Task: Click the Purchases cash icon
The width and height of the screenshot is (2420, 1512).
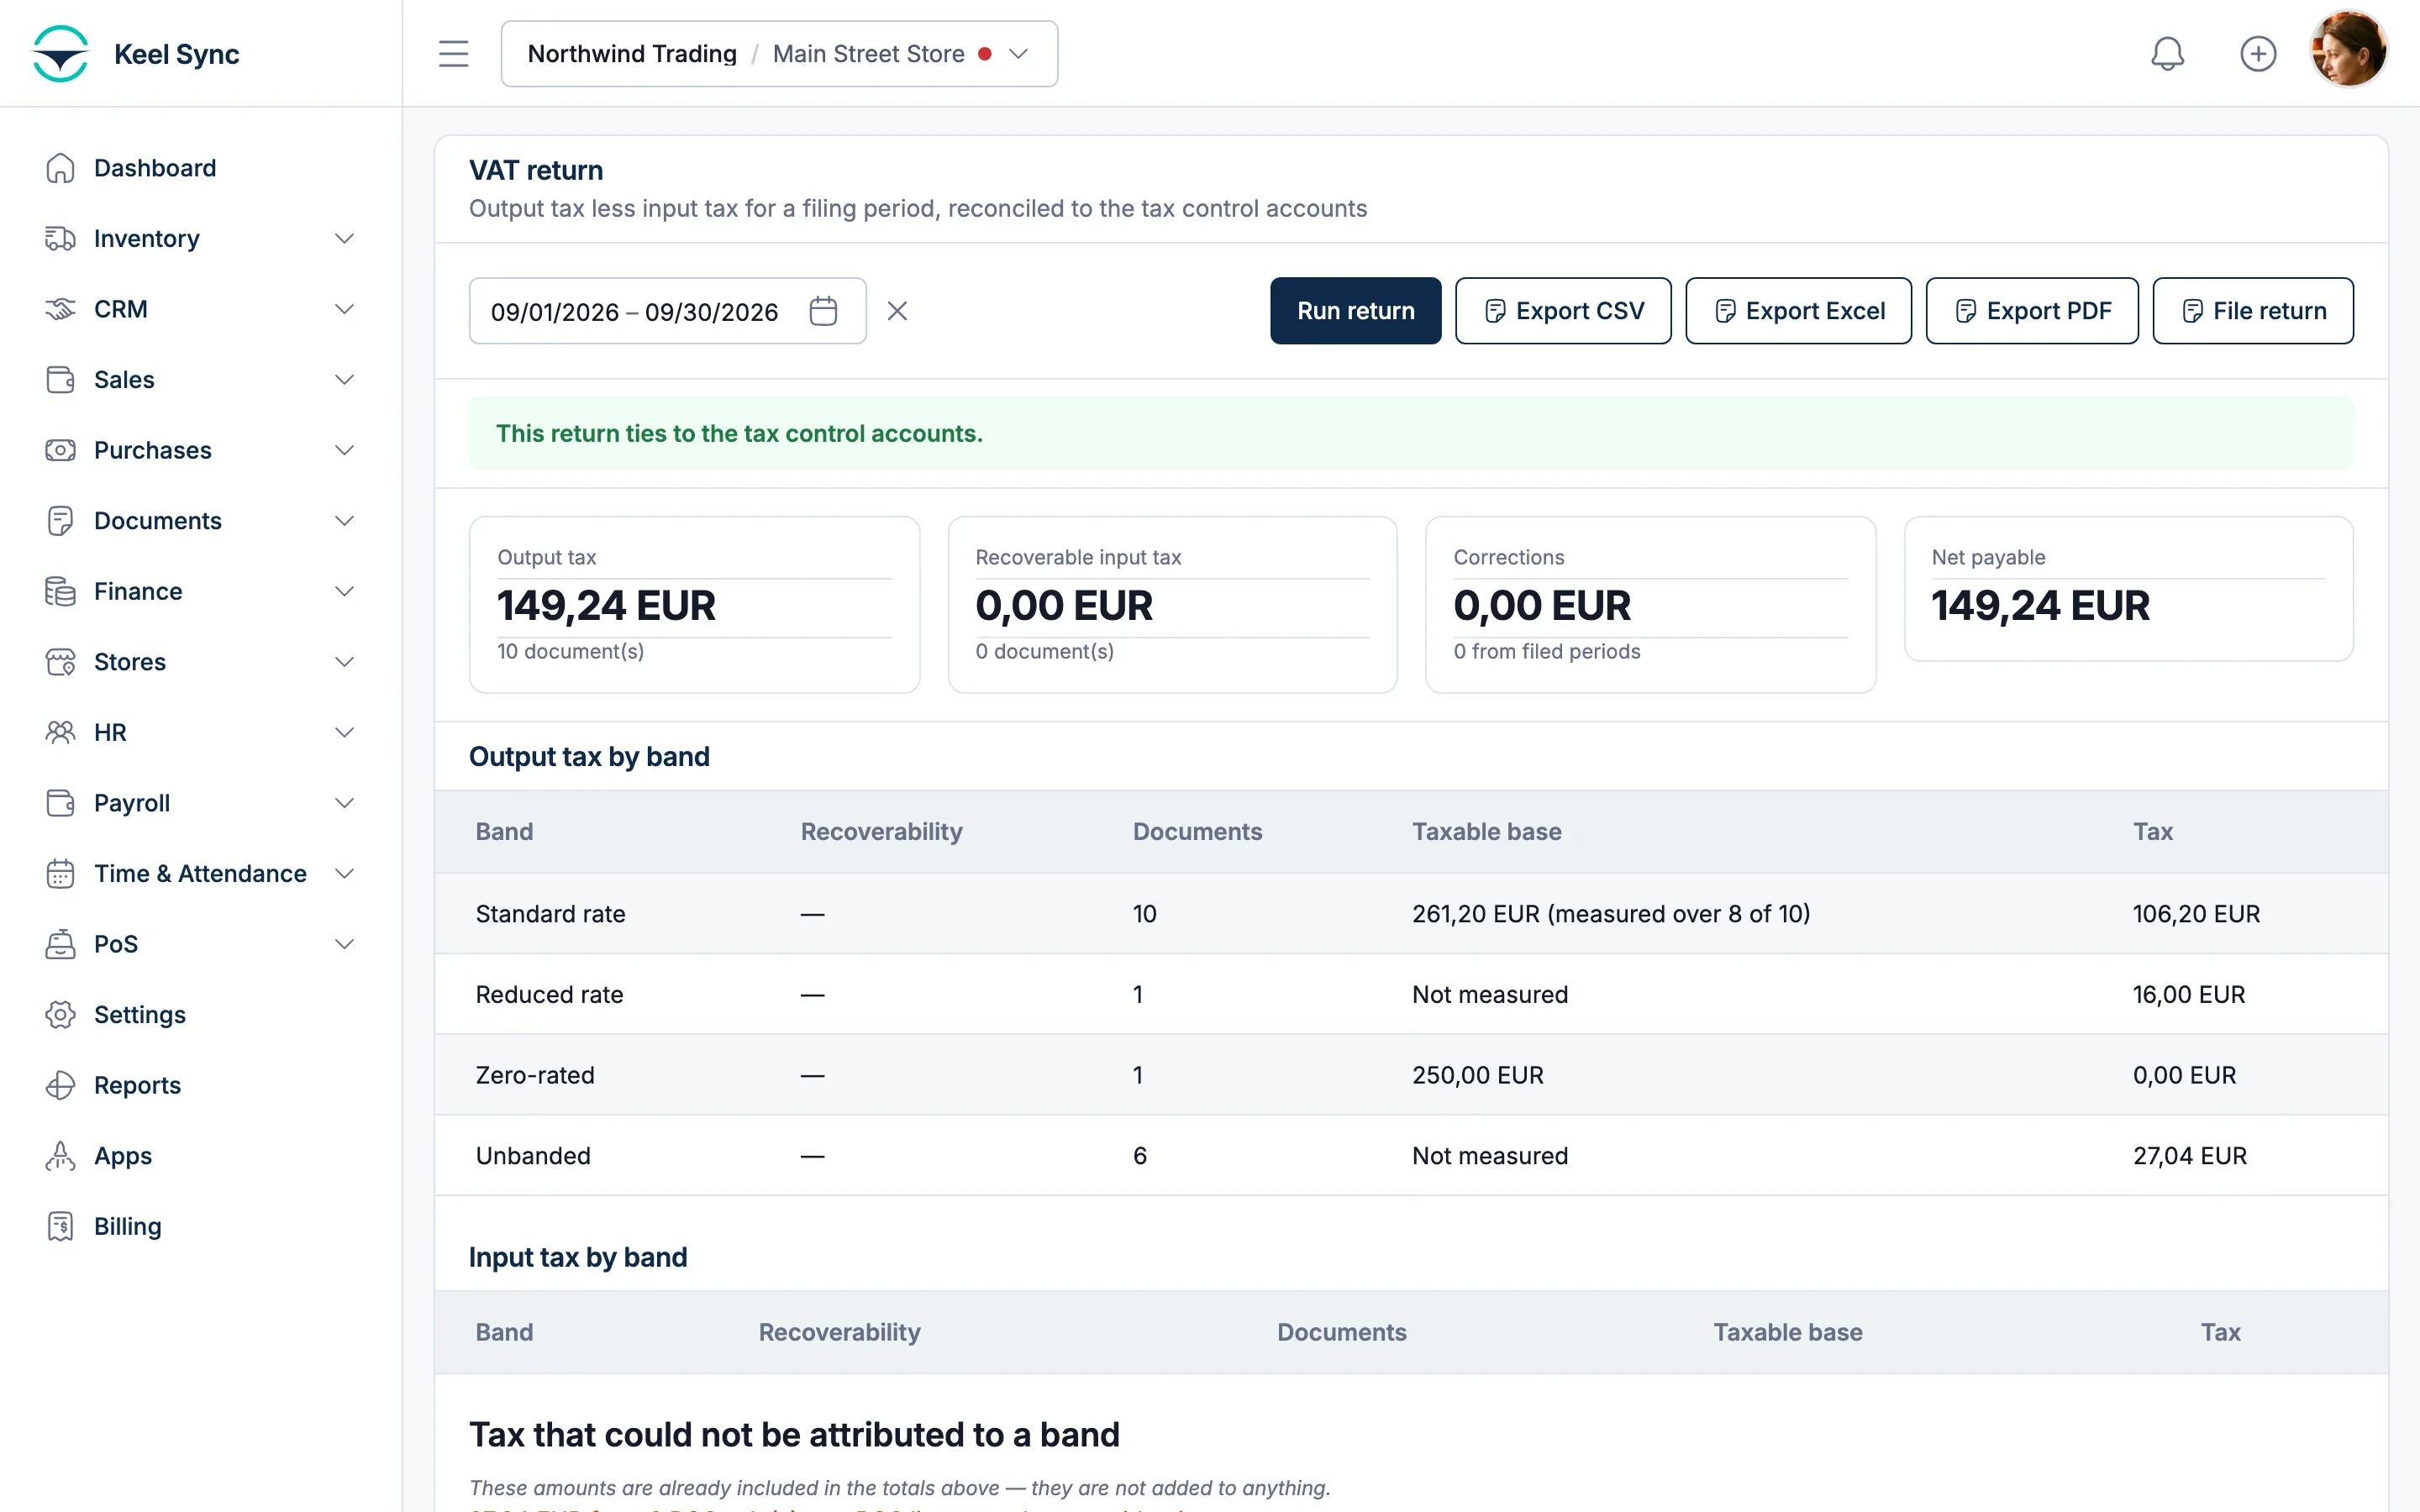Action: pyautogui.click(x=60, y=450)
